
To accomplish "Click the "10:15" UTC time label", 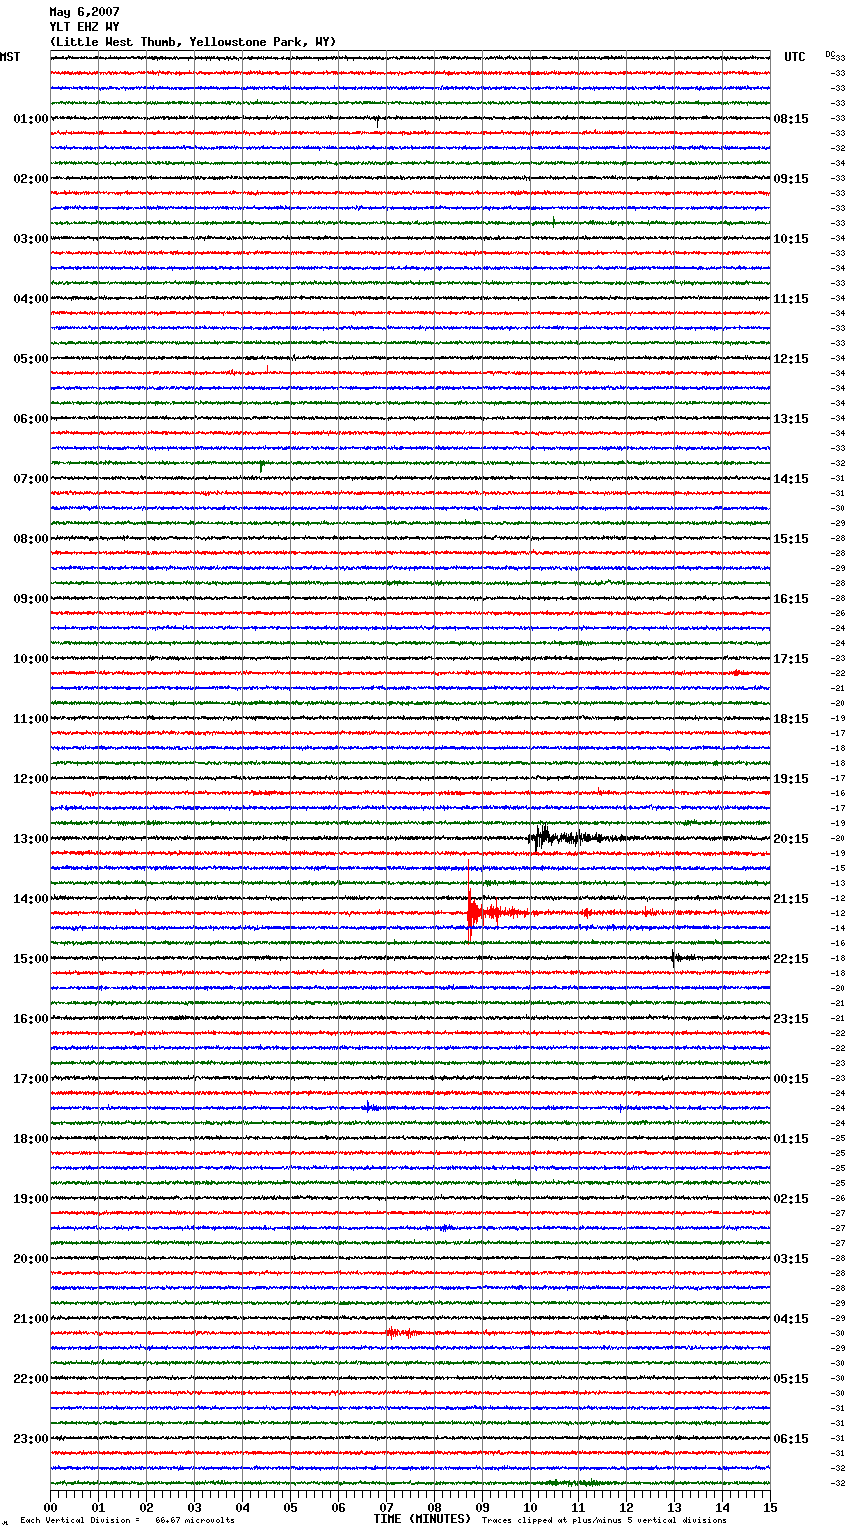I will pos(791,239).
